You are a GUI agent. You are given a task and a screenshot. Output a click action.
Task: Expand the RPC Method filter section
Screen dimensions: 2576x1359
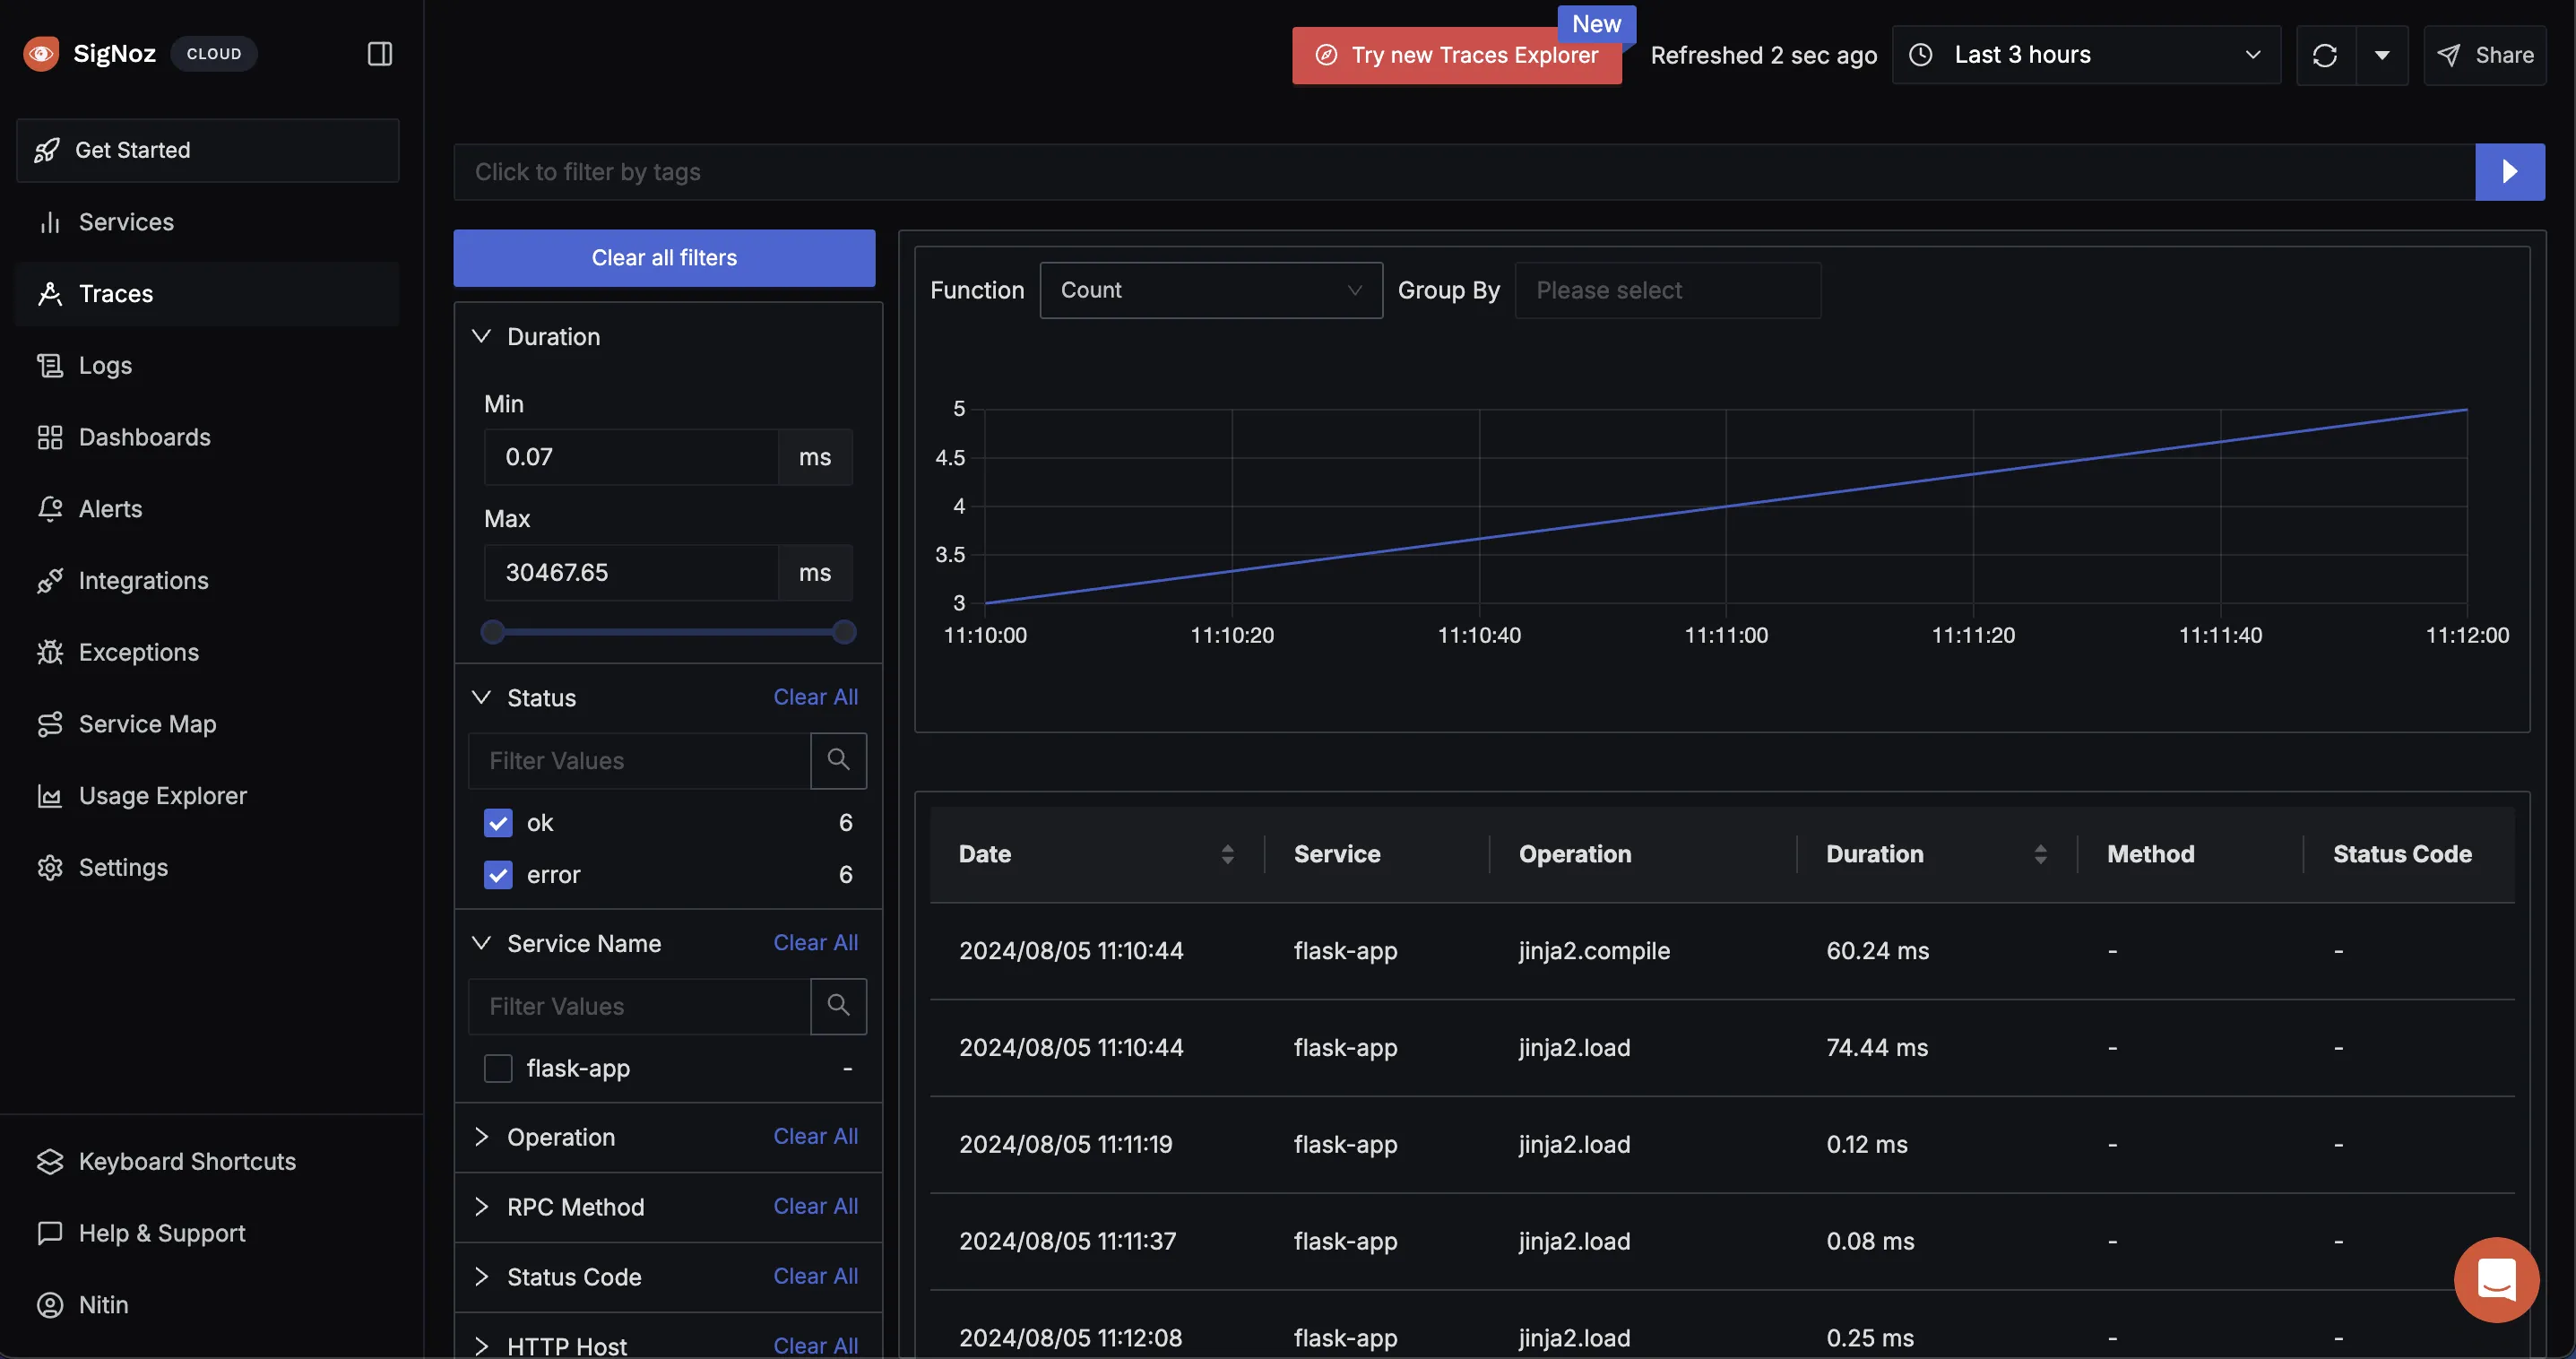(x=481, y=1207)
